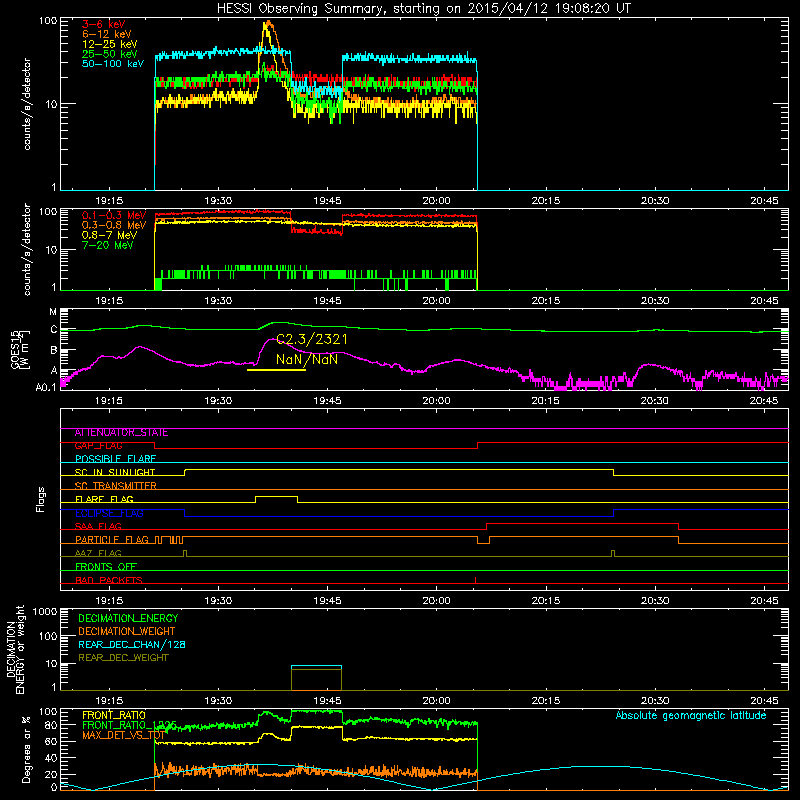The height and width of the screenshot is (800, 800).
Task: Click the DECIMATION_WEIGHT legend label
Action: 127,631
